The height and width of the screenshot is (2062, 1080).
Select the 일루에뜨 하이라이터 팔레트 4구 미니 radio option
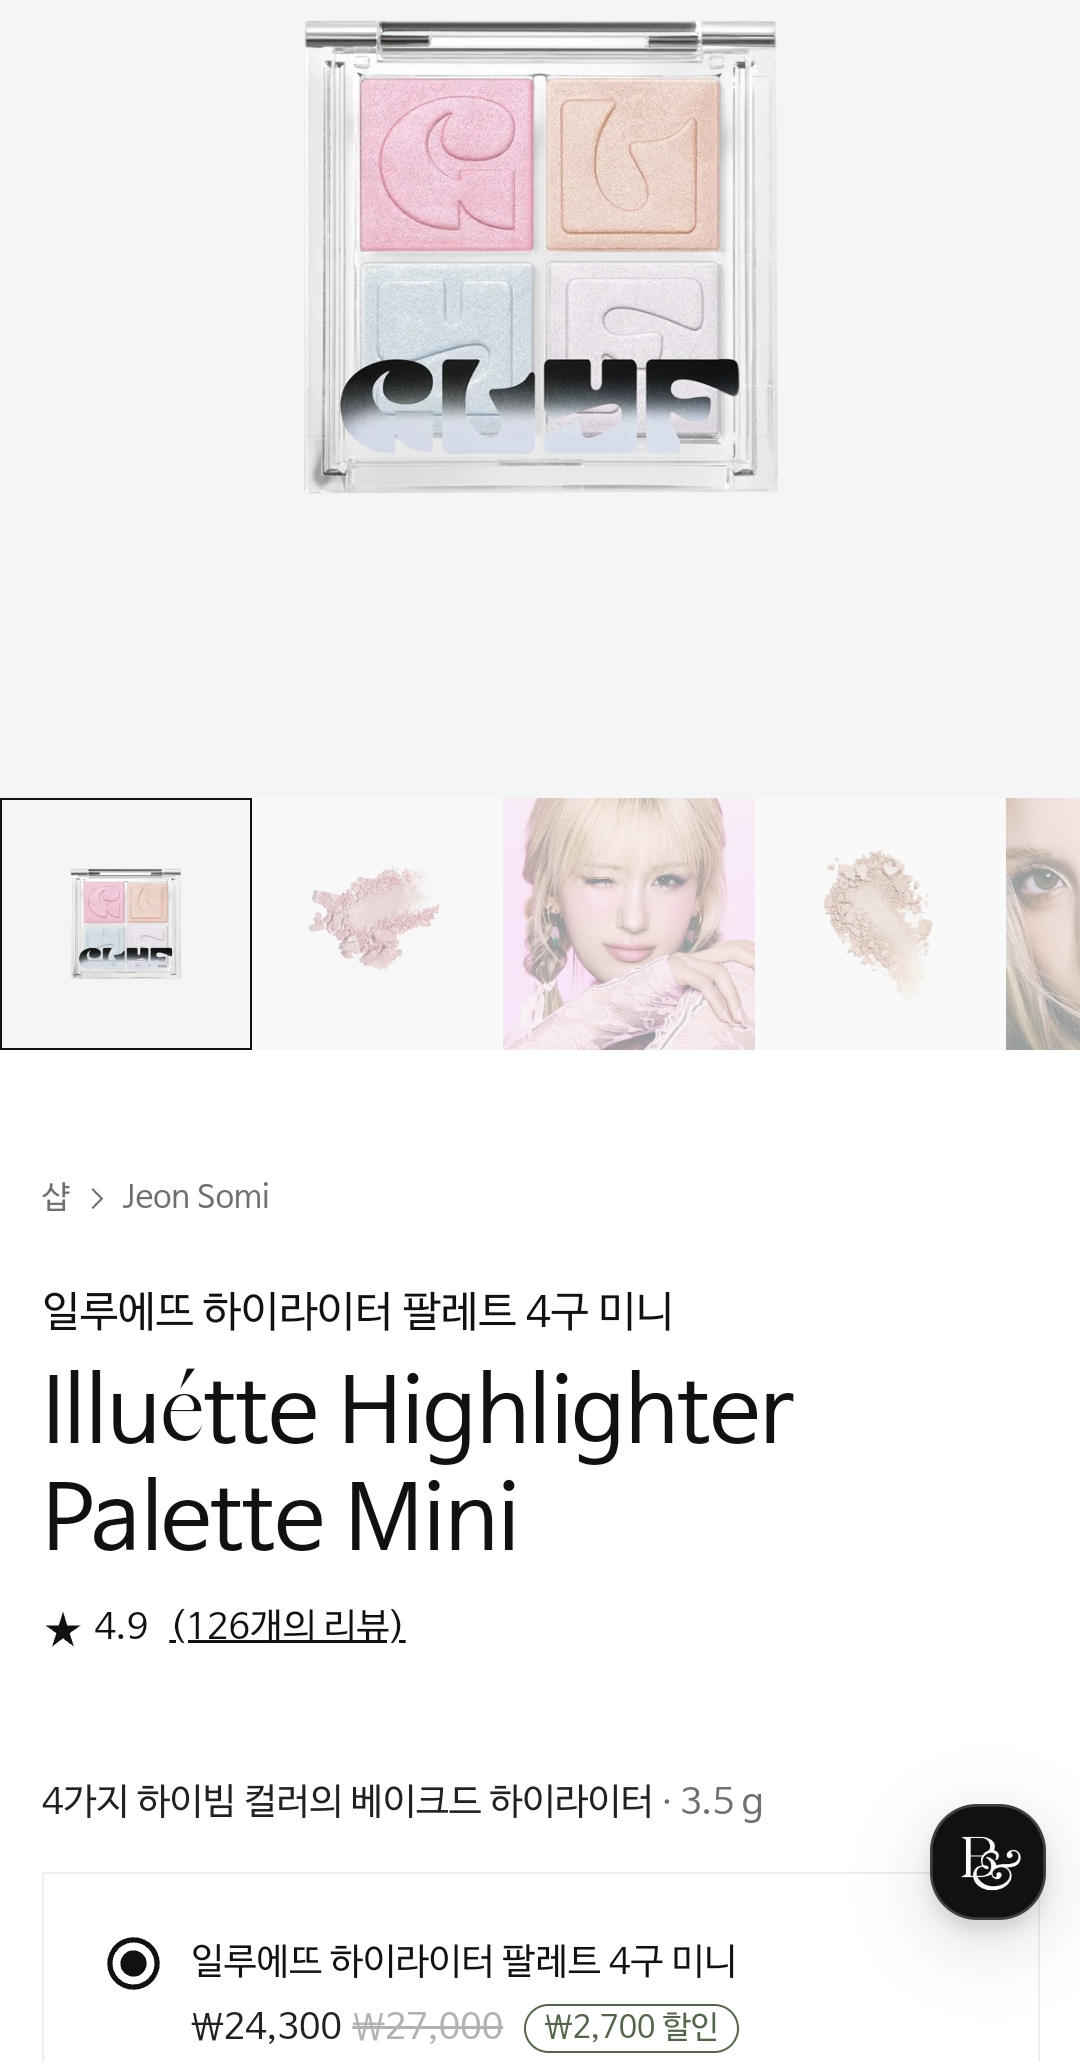click(x=133, y=1963)
